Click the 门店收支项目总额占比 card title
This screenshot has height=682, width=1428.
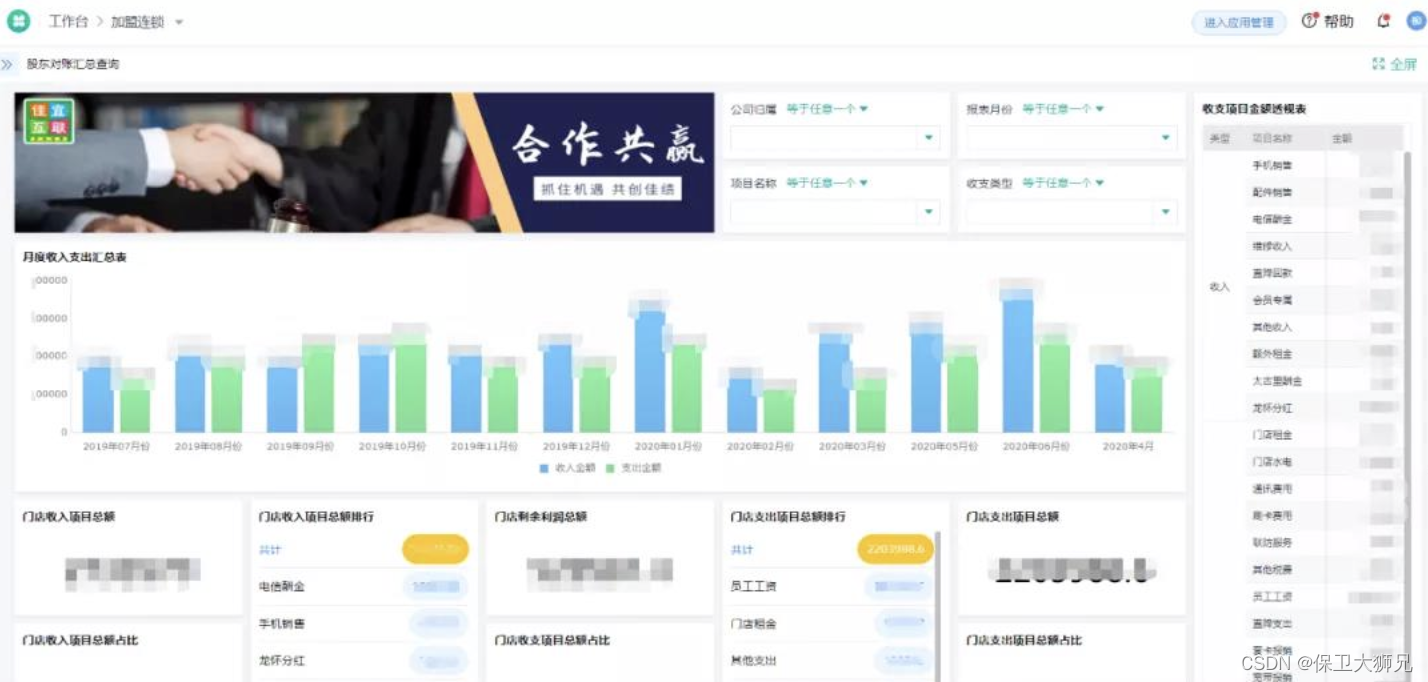[552, 640]
